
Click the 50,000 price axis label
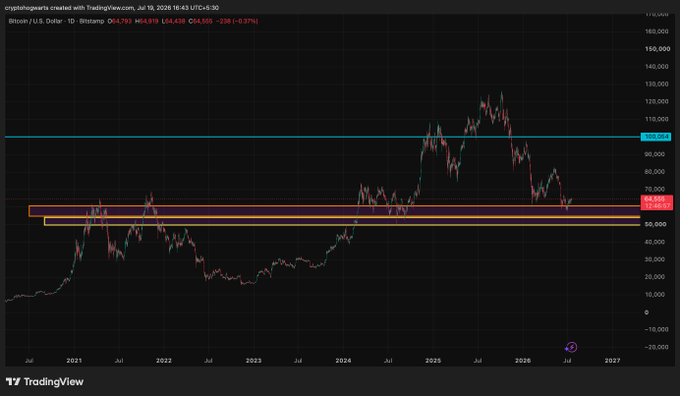click(655, 224)
